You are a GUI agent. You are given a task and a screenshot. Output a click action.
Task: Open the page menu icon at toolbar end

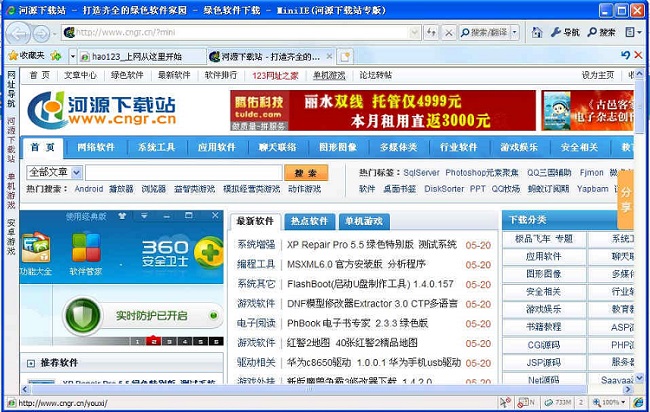[633, 32]
